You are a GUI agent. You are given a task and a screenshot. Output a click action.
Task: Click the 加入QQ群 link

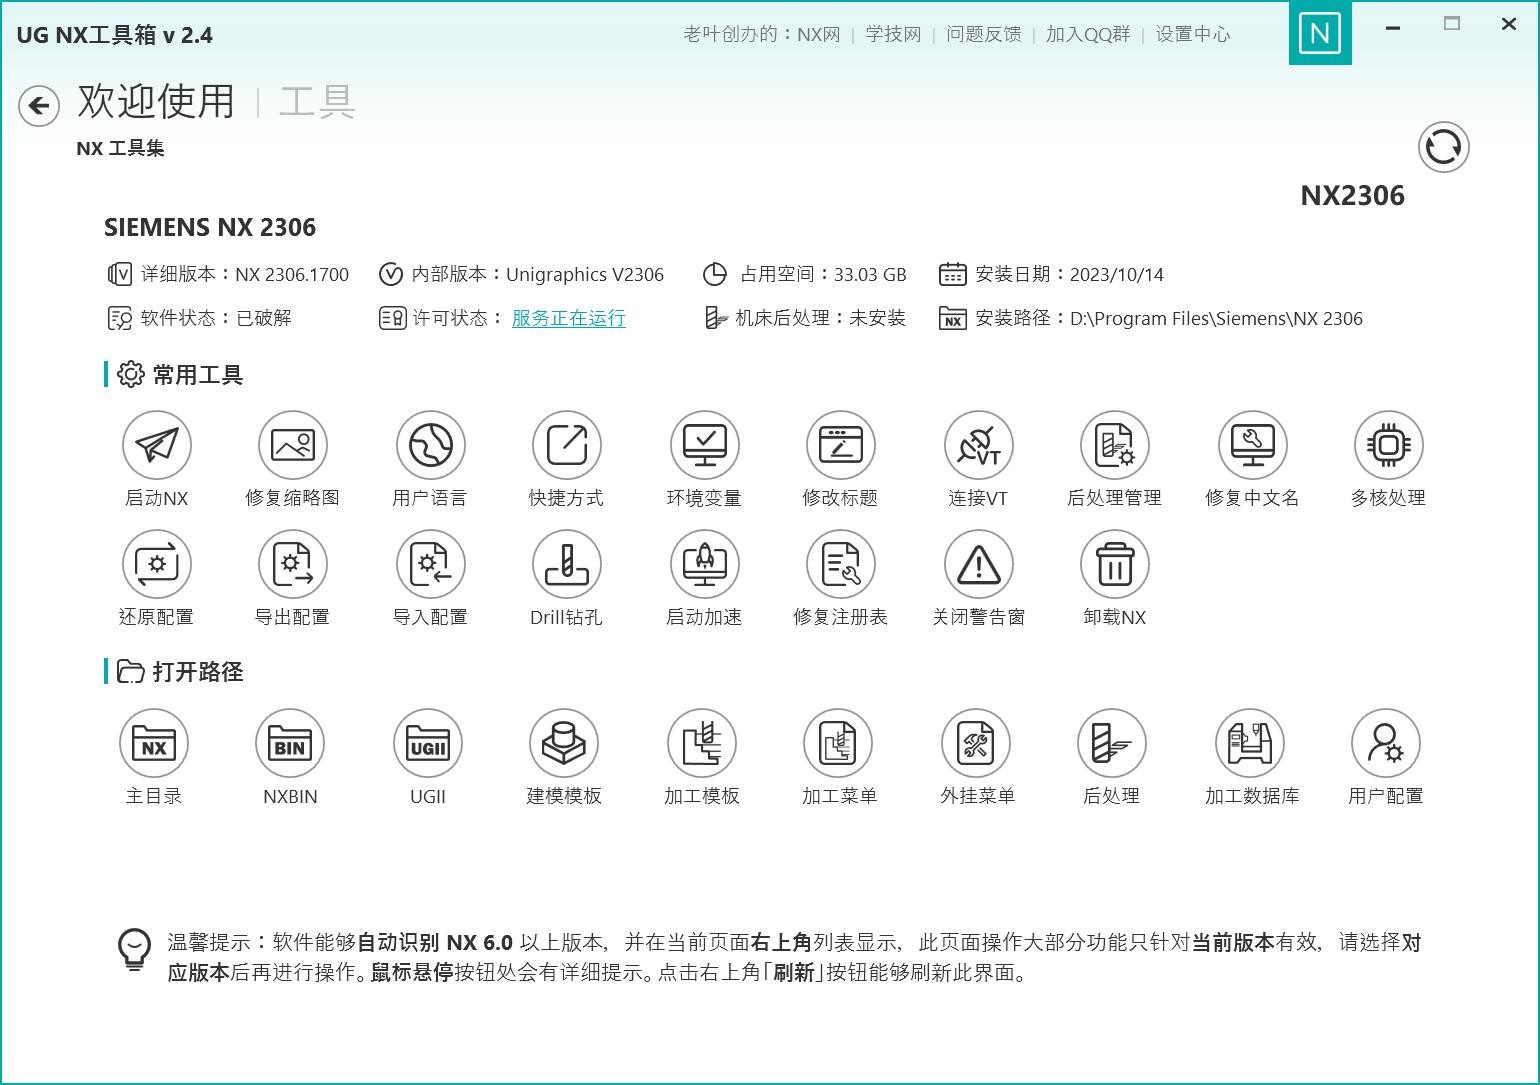1088,34
